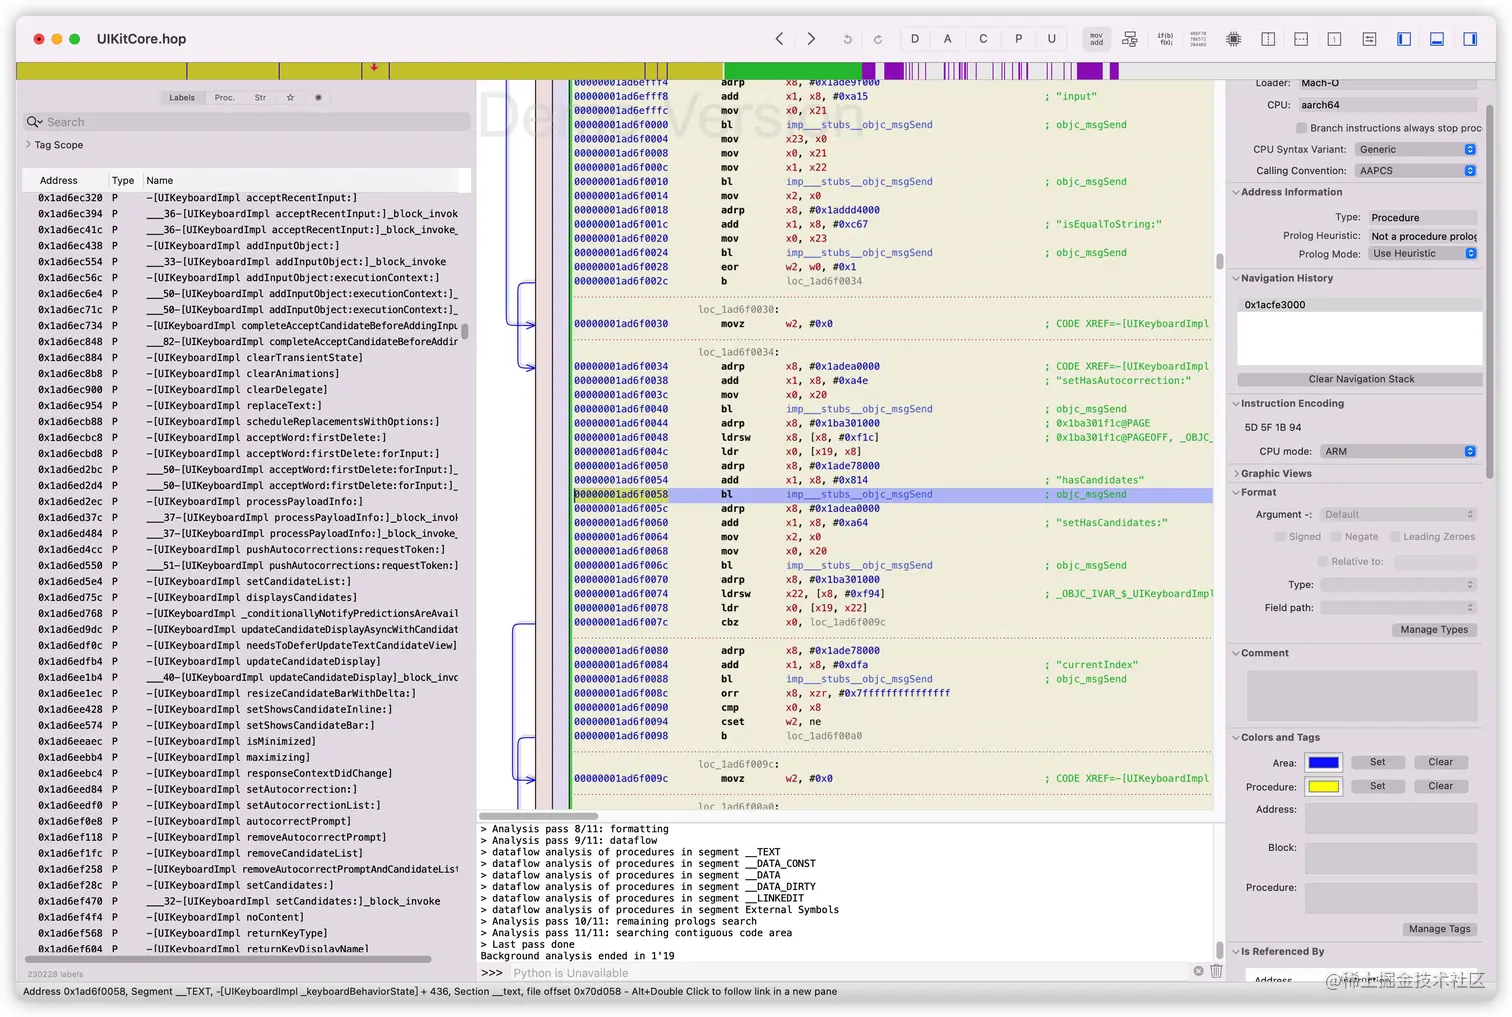Mark as Data with D button

click(x=915, y=39)
